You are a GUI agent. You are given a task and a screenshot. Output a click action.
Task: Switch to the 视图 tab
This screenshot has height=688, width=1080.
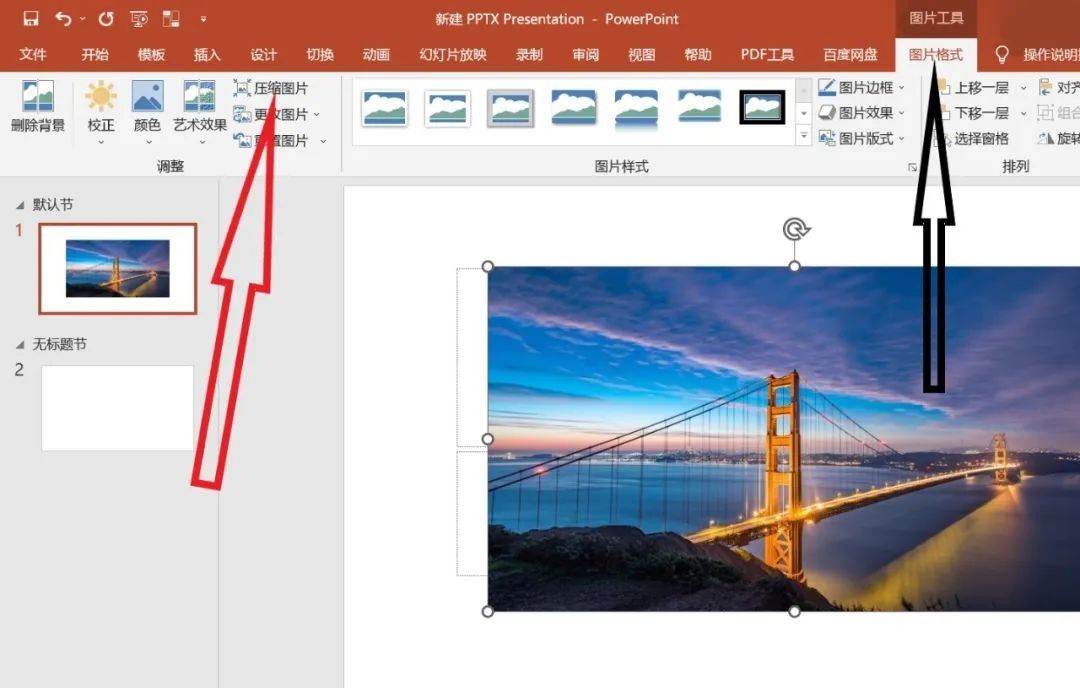click(x=641, y=54)
